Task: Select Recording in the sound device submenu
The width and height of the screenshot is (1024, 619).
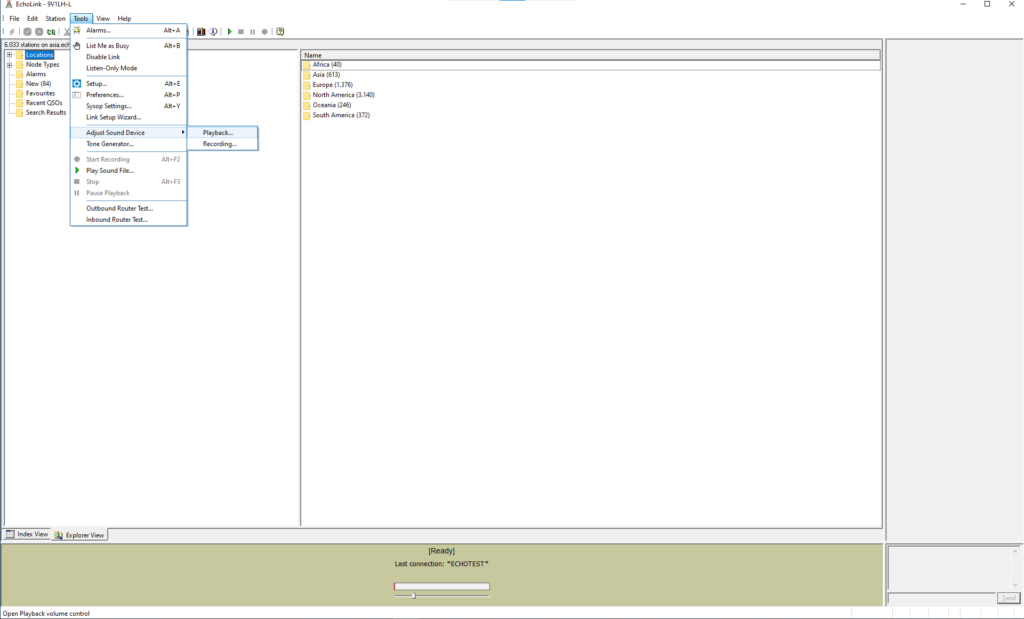Action: tap(223, 144)
